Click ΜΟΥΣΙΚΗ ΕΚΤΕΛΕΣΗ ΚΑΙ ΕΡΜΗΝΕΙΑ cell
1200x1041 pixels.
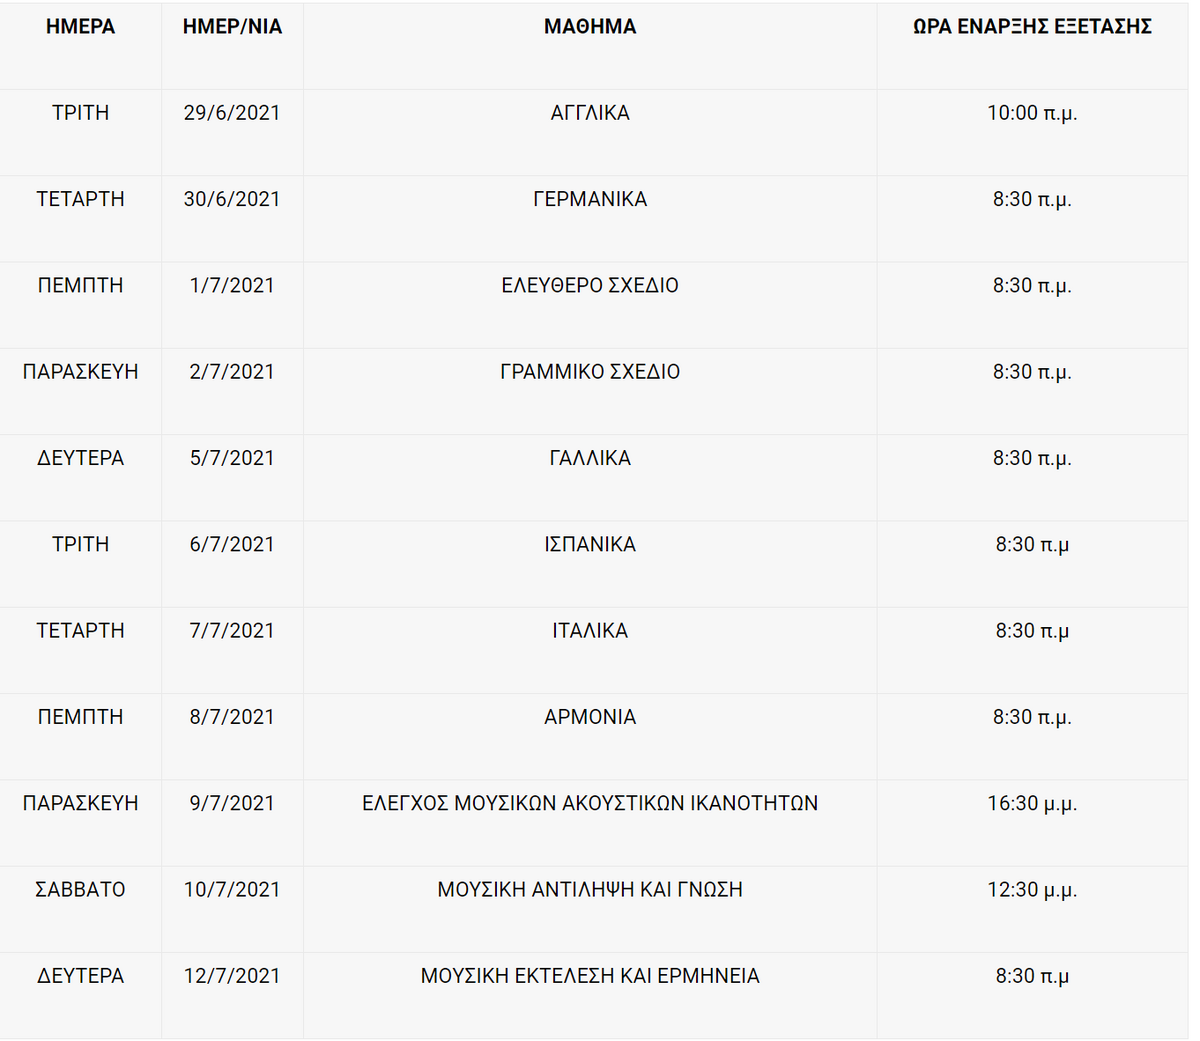590,976
